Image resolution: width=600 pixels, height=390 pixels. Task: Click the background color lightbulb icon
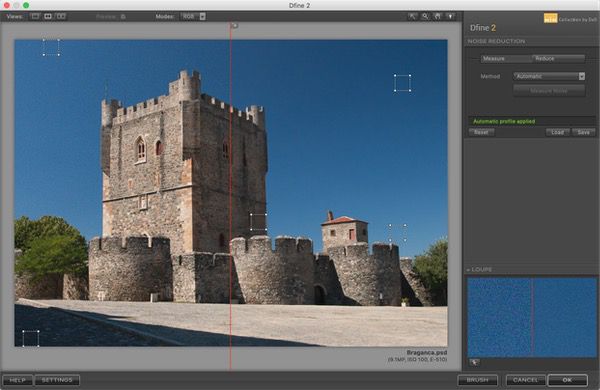pyautogui.click(x=451, y=16)
